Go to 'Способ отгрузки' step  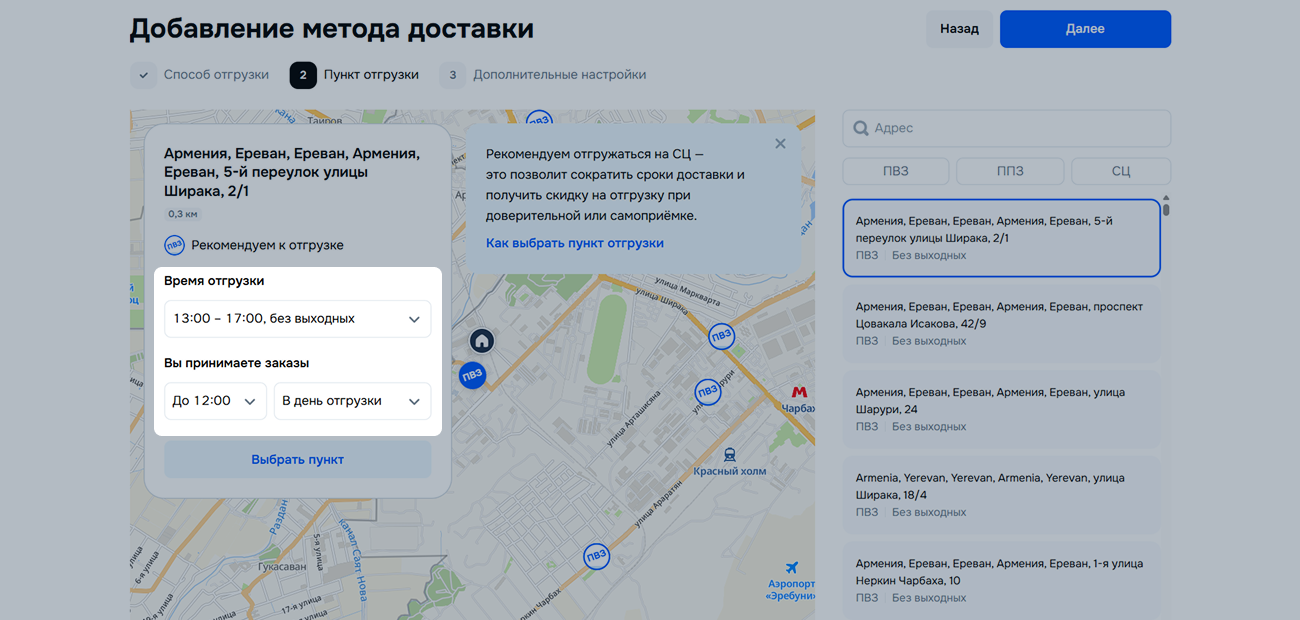click(x=200, y=75)
